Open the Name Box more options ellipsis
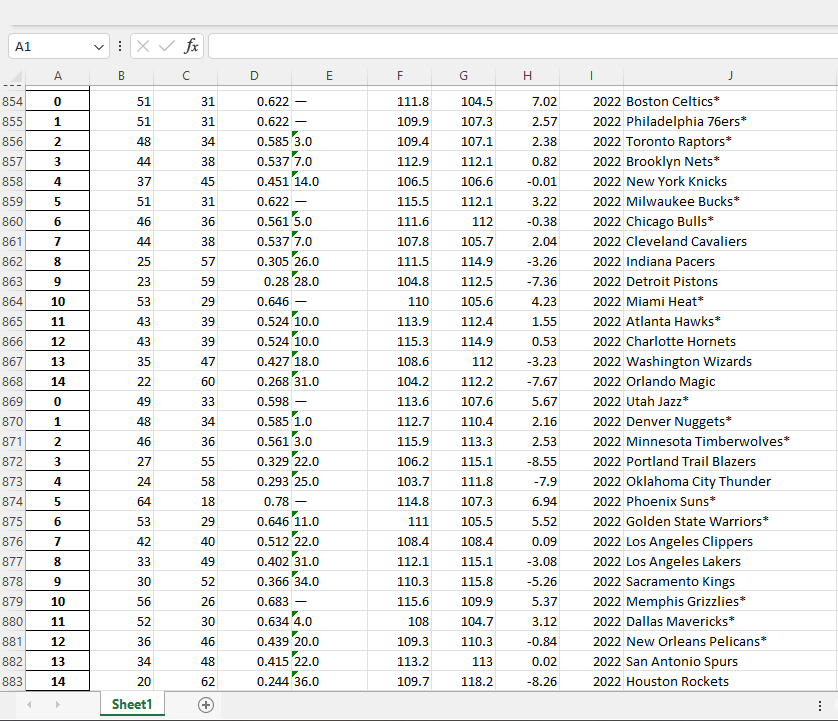Viewport: 838px width, 721px height. coord(118,45)
